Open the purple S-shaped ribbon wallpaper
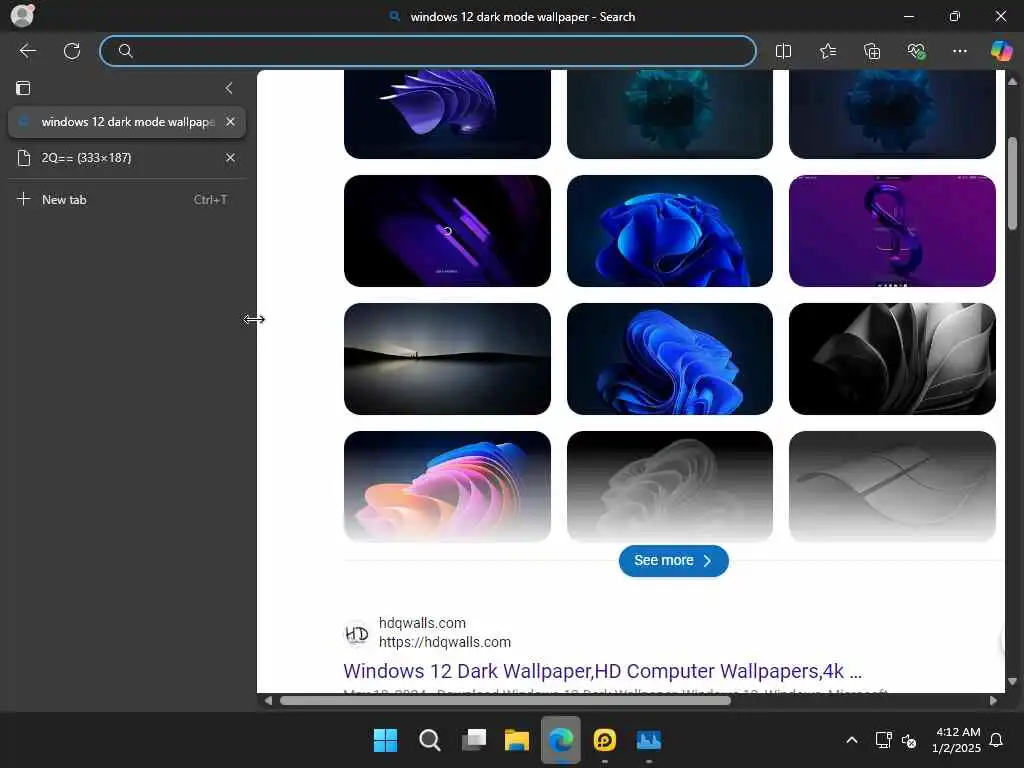This screenshot has width=1024, height=768. [x=892, y=231]
